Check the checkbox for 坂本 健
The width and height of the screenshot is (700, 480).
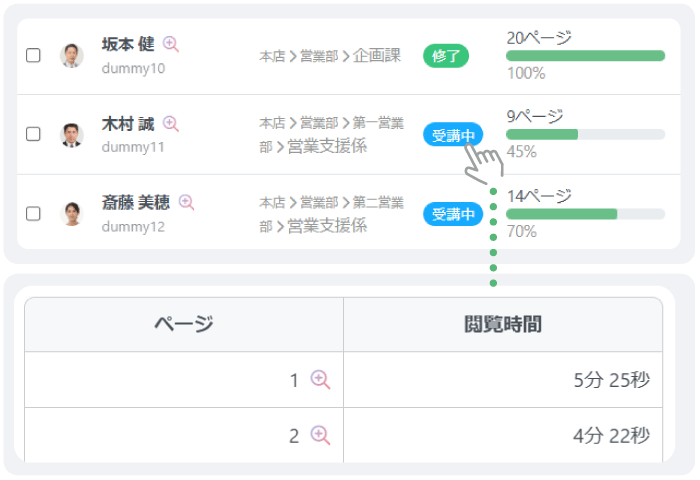(33, 55)
